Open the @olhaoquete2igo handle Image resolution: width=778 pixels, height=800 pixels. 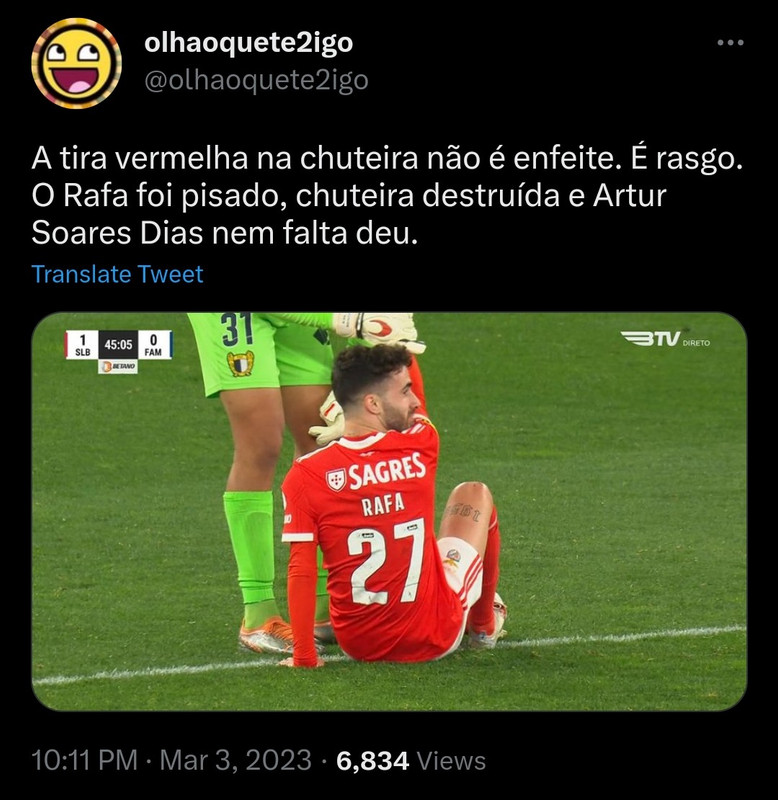256,81
